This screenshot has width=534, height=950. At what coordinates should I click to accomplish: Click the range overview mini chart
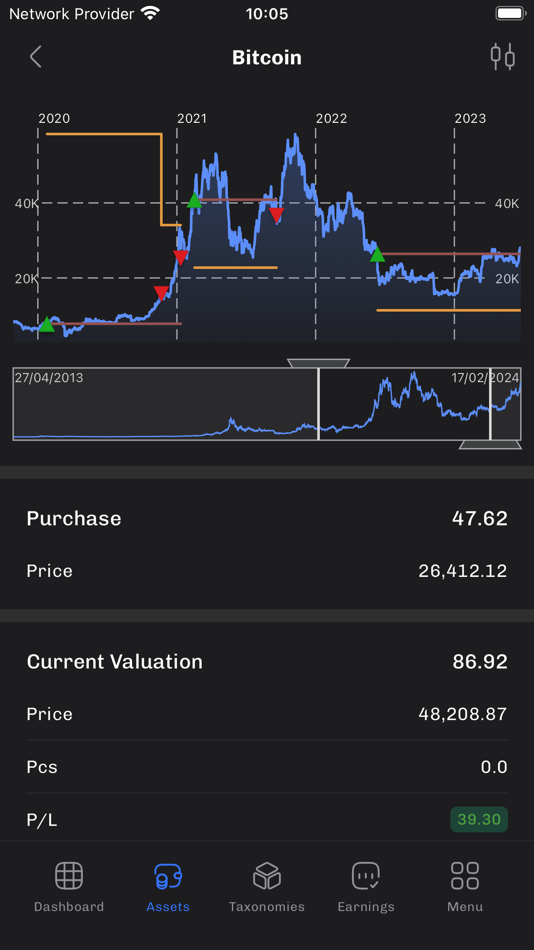click(267, 404)
